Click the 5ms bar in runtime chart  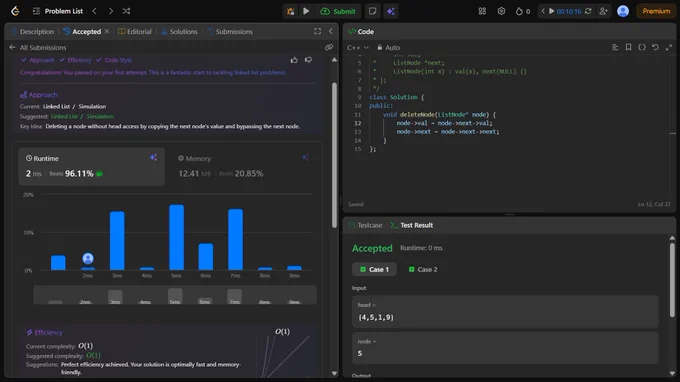click(x=176, y=238)
